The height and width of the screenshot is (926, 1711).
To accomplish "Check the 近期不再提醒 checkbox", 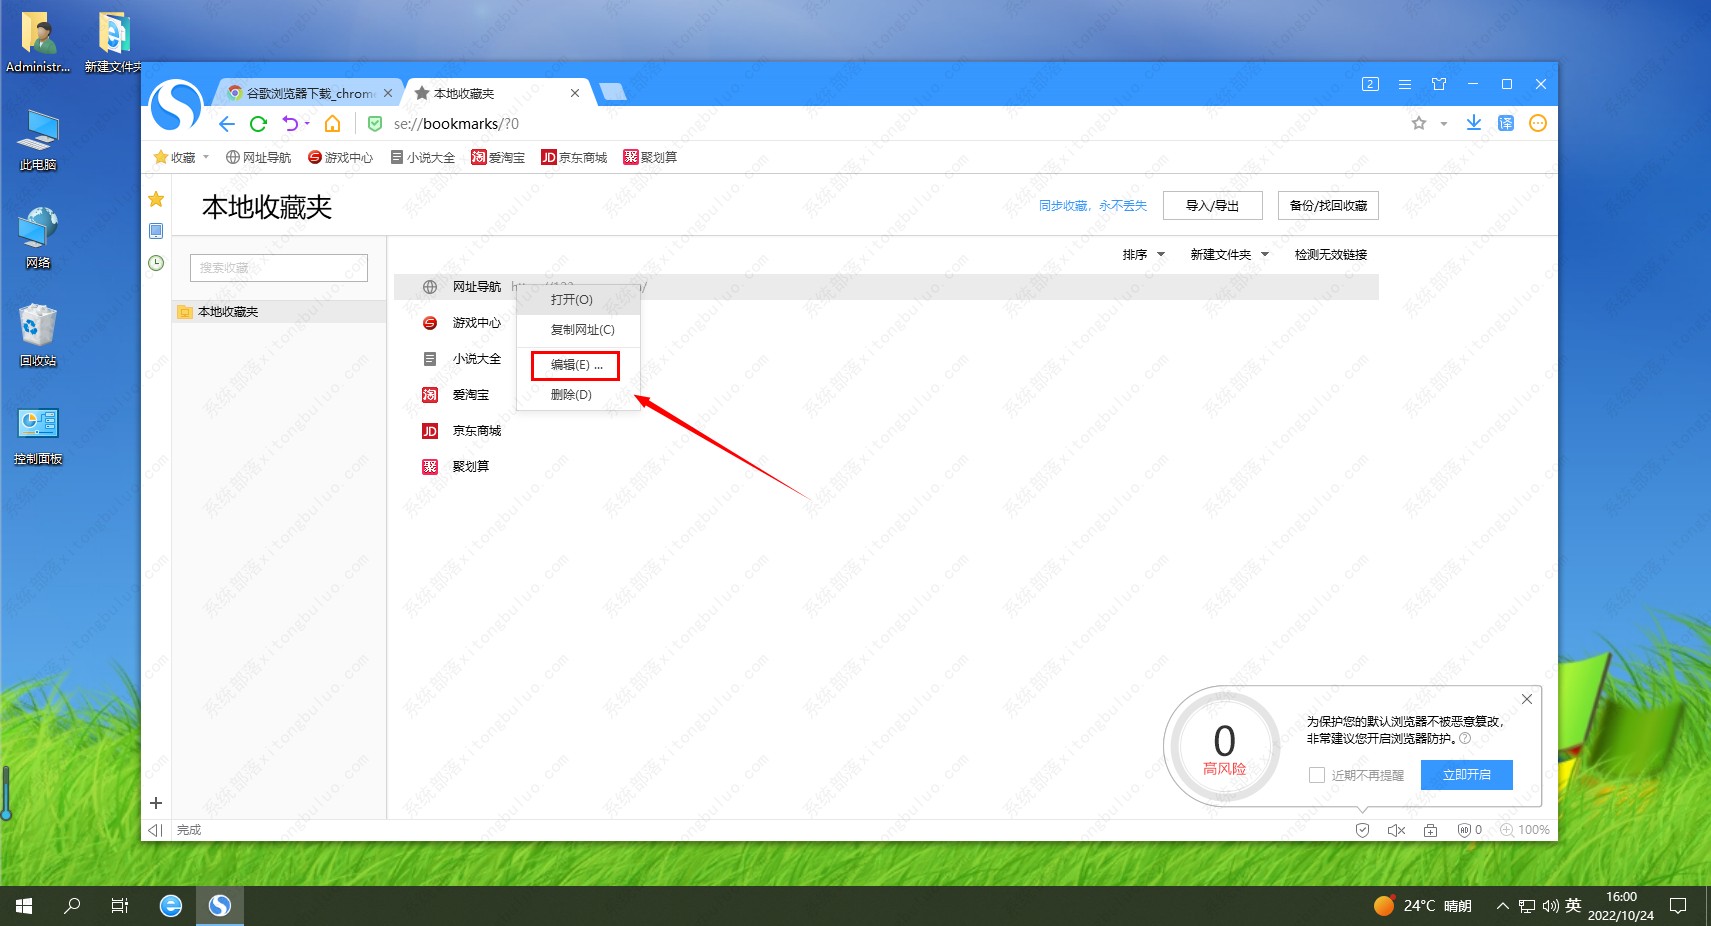I will point(1317,775).
